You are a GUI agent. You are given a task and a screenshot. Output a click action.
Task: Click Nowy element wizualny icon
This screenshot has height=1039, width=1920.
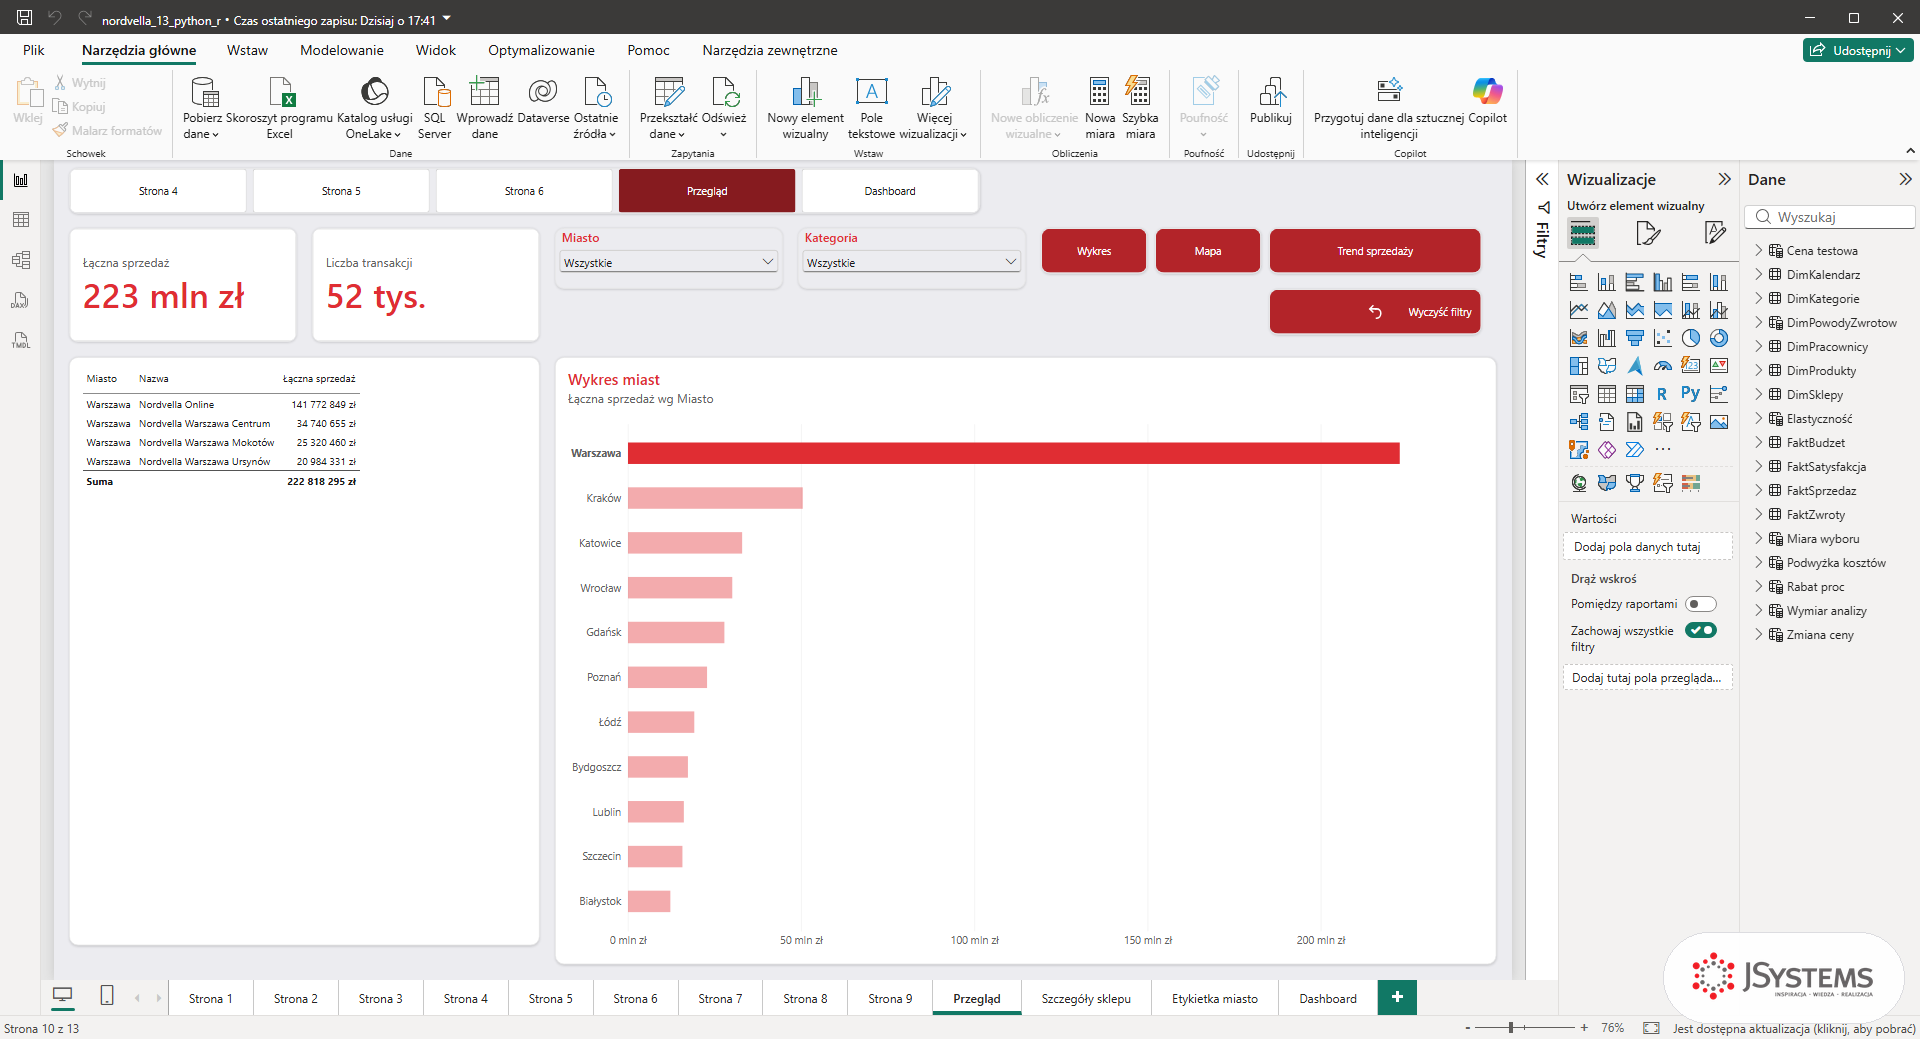[x=805, y=108]
